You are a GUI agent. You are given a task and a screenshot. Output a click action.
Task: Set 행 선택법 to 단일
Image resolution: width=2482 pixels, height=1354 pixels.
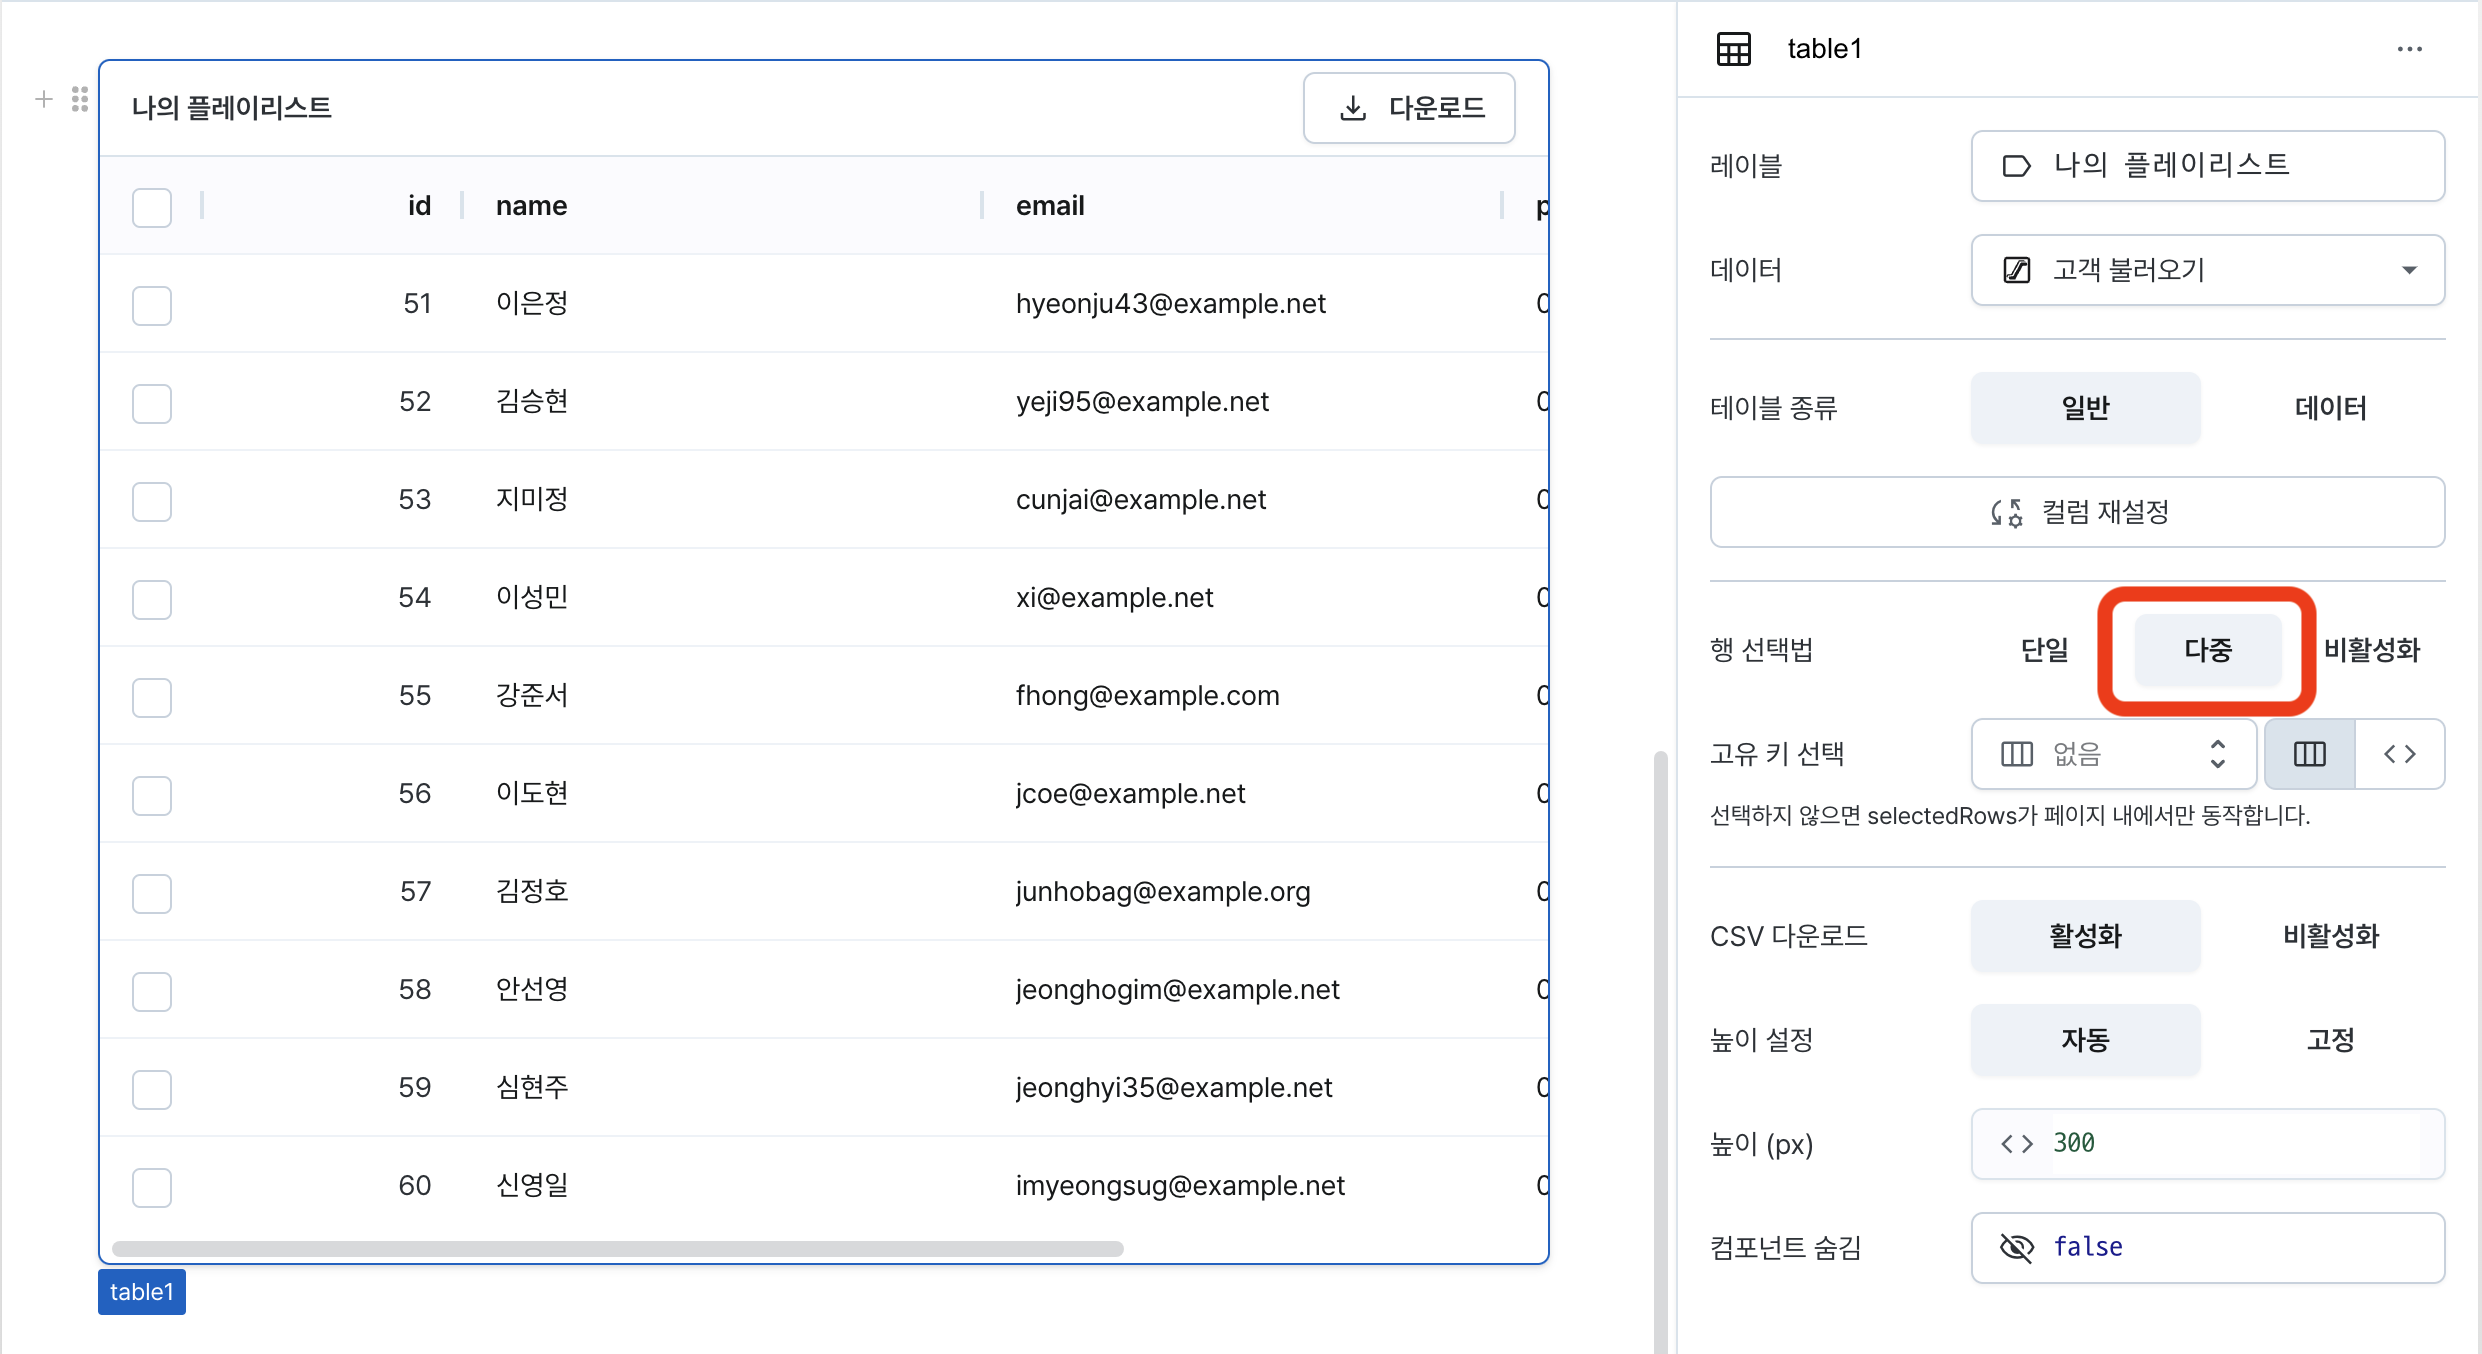2044,650
